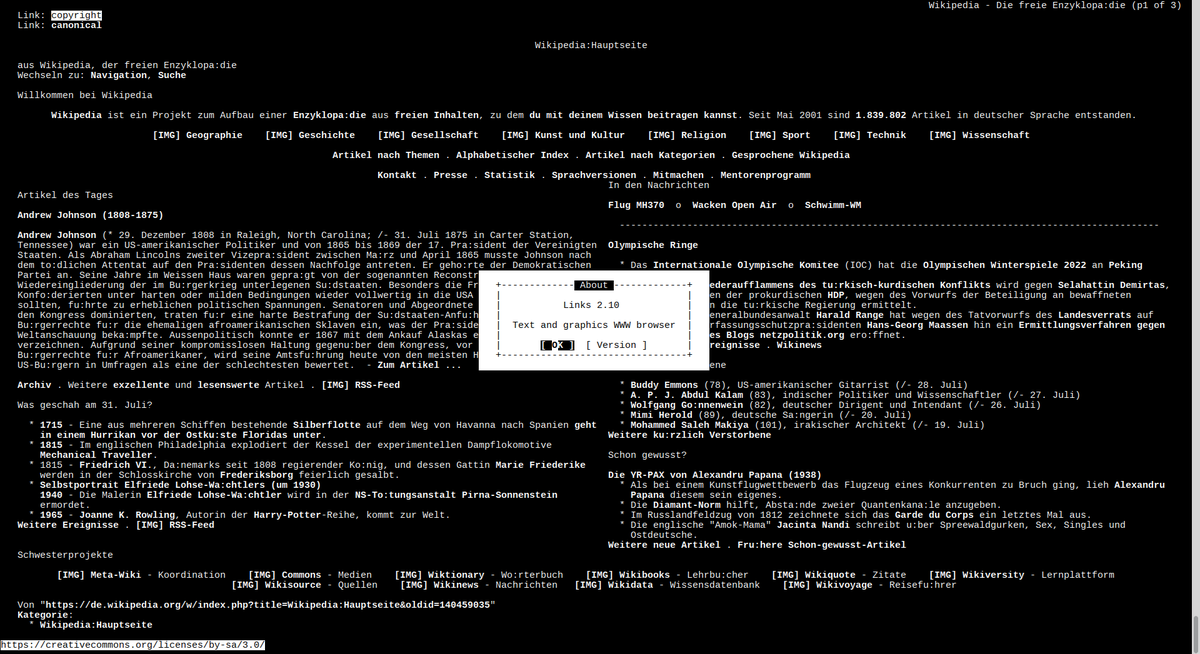Open the Statistik link
Image resolution: width=1200 pixels, height=654 pixels.
[x=509, y=175]
